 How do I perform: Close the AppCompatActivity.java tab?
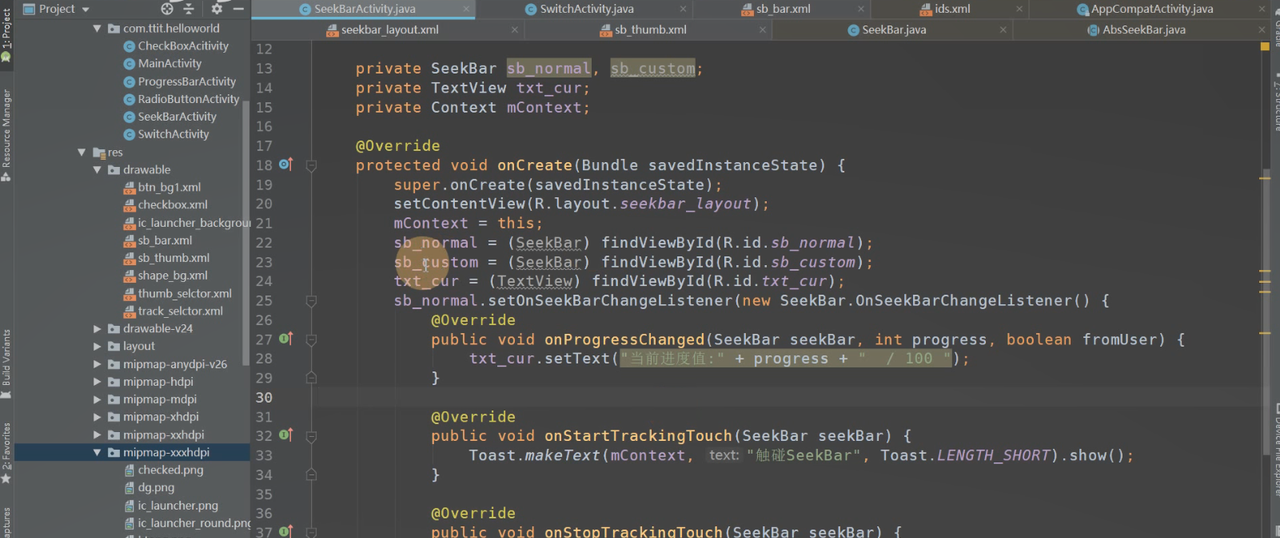[x=1264, y=9]
